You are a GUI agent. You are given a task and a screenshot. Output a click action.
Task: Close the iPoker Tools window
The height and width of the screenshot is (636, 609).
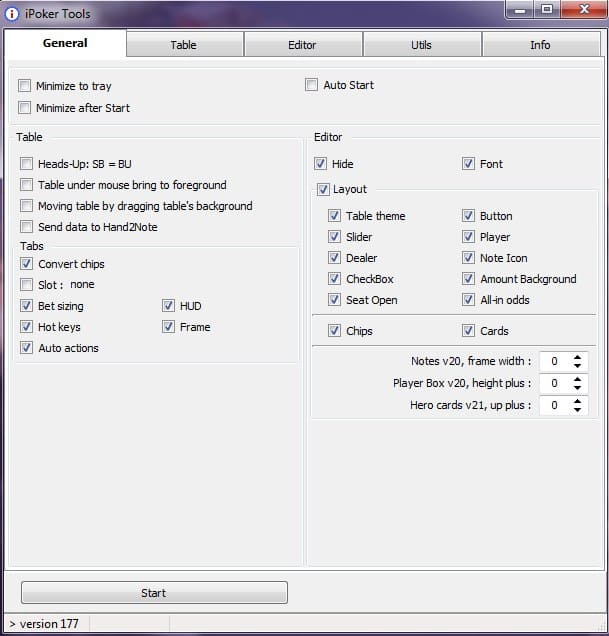point(584,9)
